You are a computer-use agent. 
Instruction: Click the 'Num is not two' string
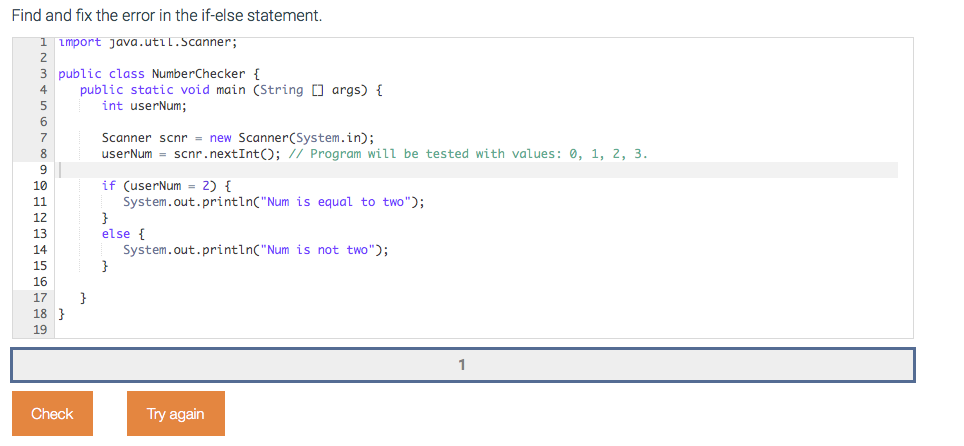(318, 250)
